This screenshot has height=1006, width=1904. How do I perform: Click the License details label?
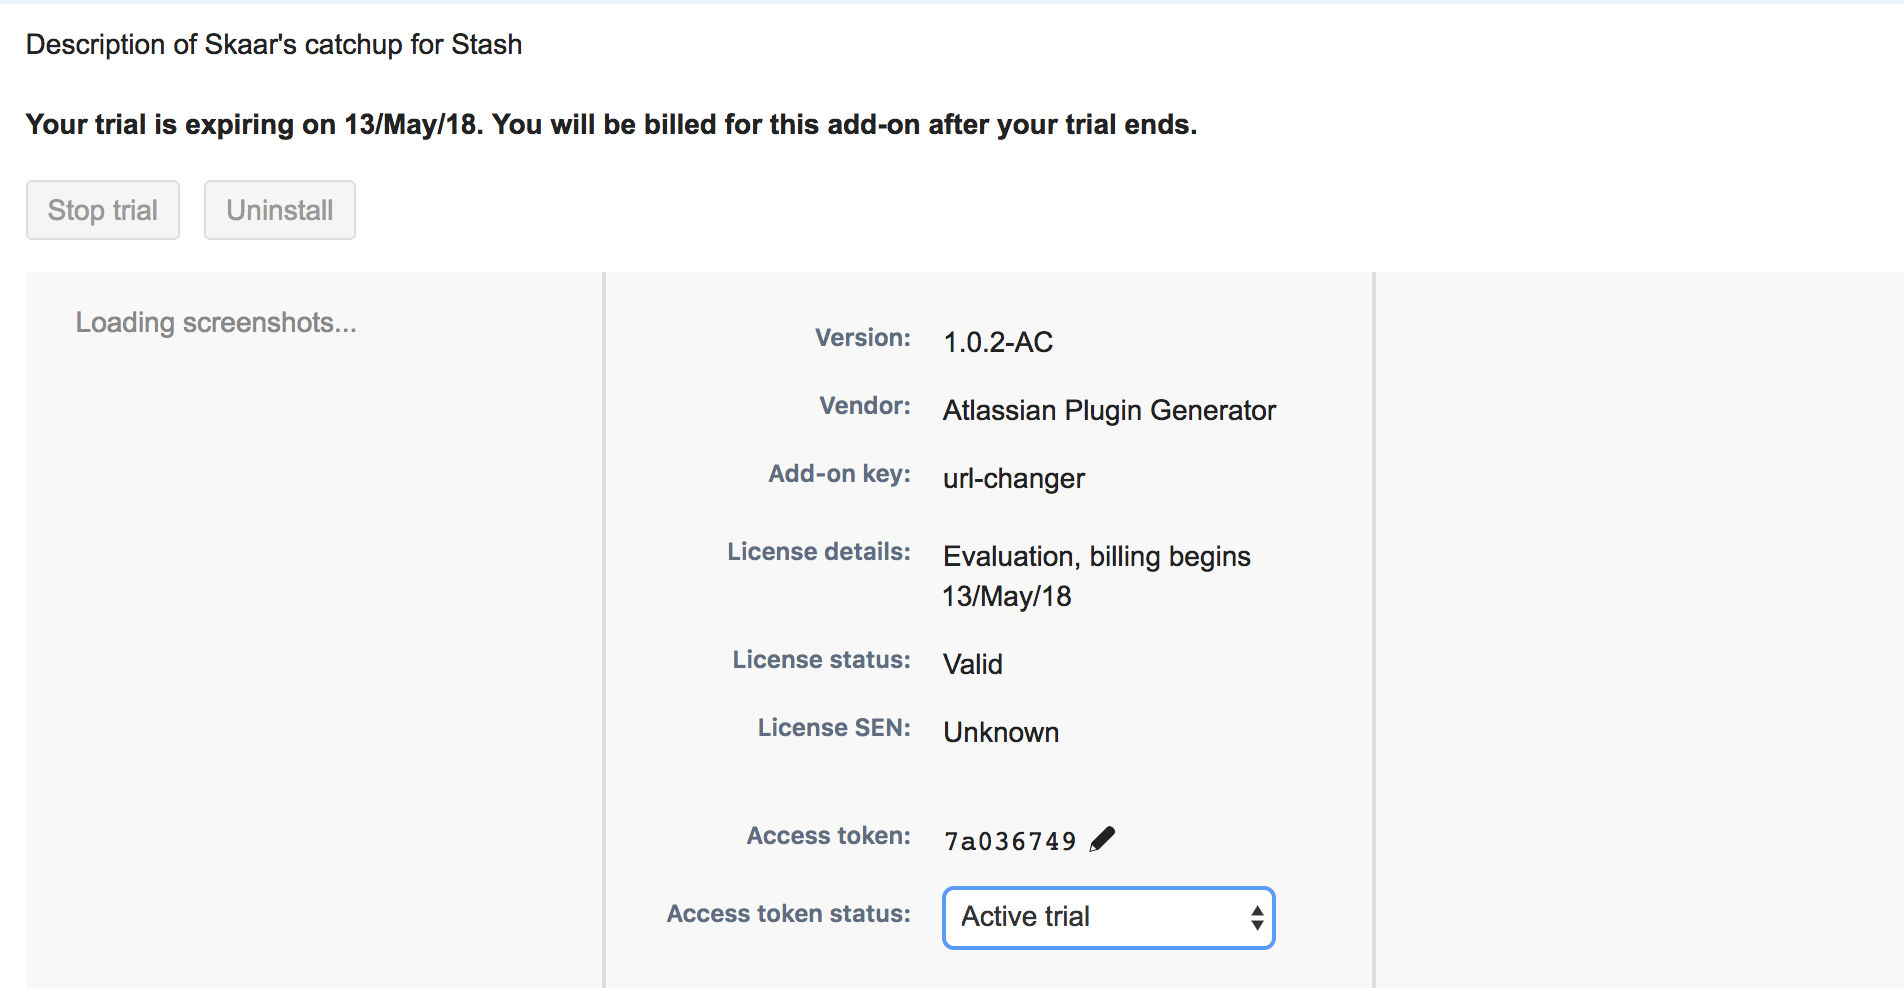818,551
